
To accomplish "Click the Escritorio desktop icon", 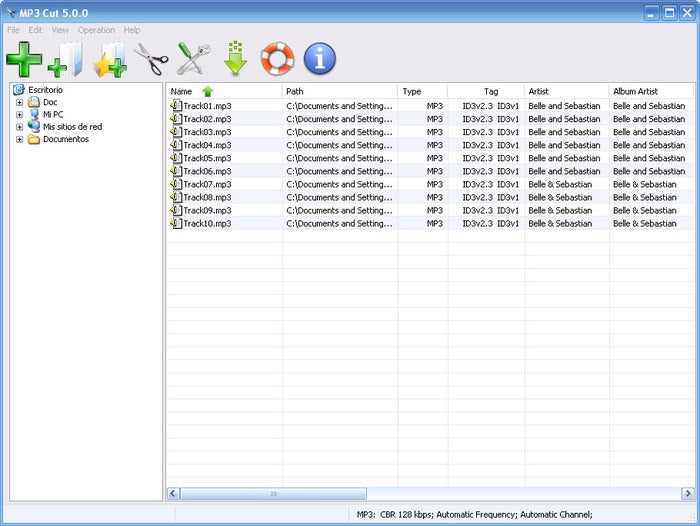I will tap(18, 90).
